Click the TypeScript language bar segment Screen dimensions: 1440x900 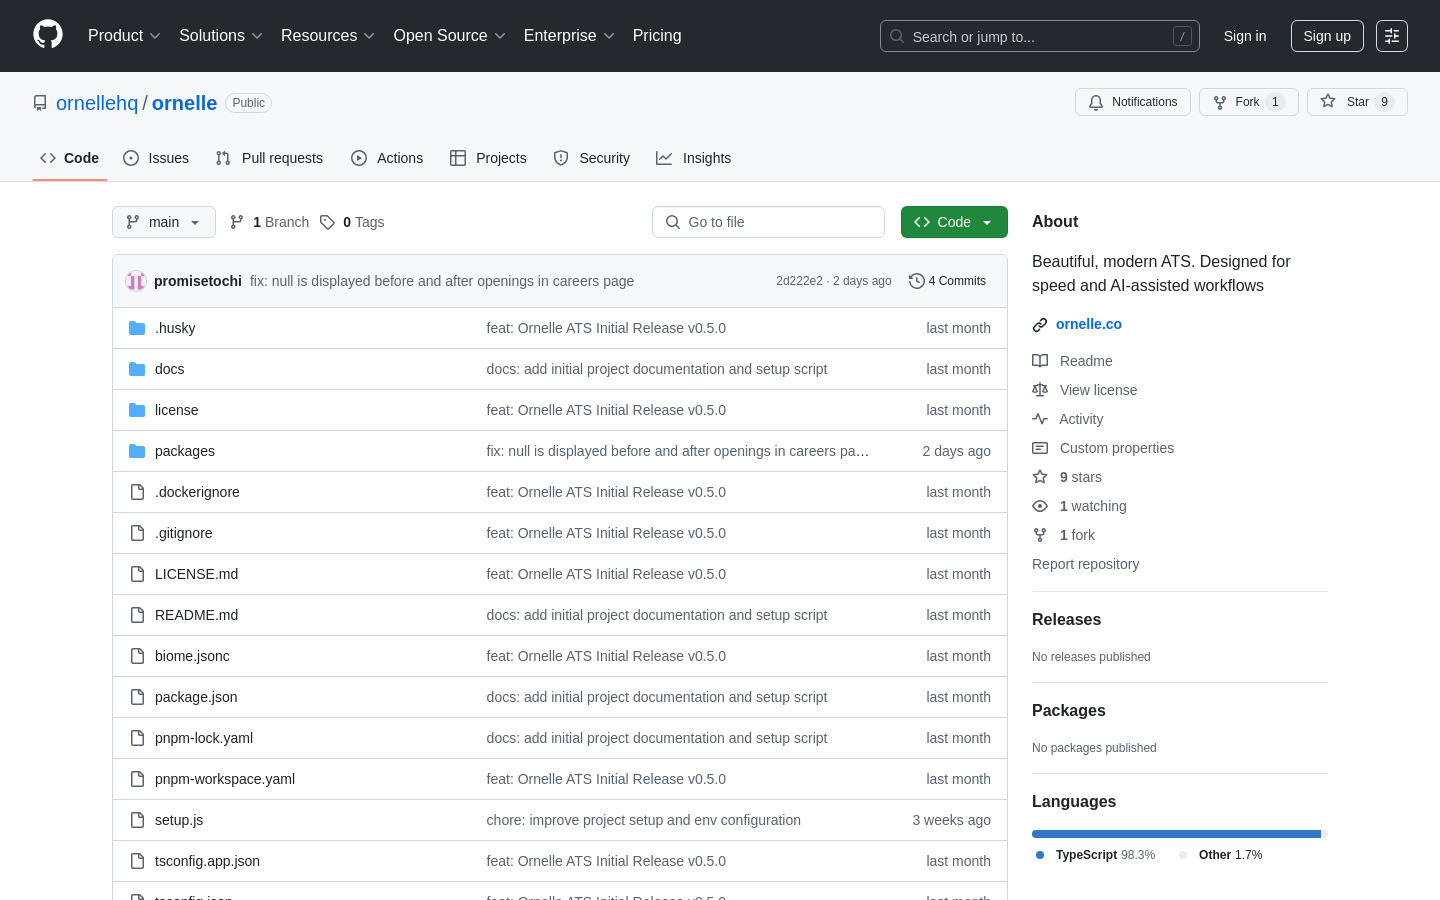1176,834
